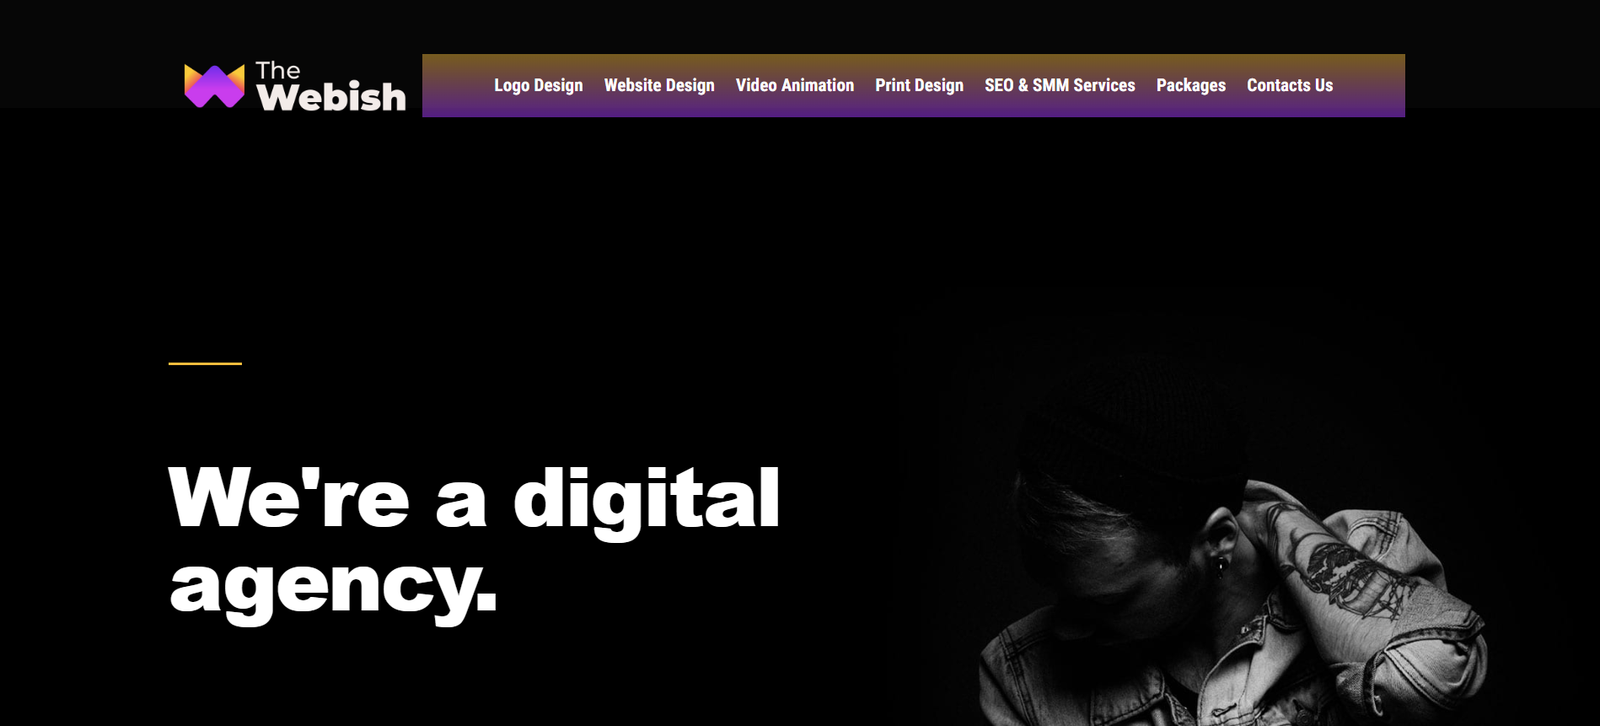Click the yellow accent line above the heading
1600x726 pixels.
tap(205, 363)
